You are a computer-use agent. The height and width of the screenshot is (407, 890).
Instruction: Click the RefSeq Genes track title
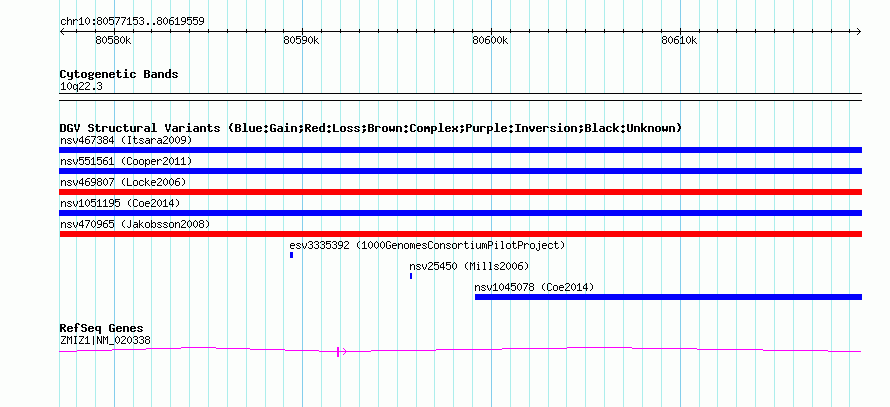[x=101, y=329]
